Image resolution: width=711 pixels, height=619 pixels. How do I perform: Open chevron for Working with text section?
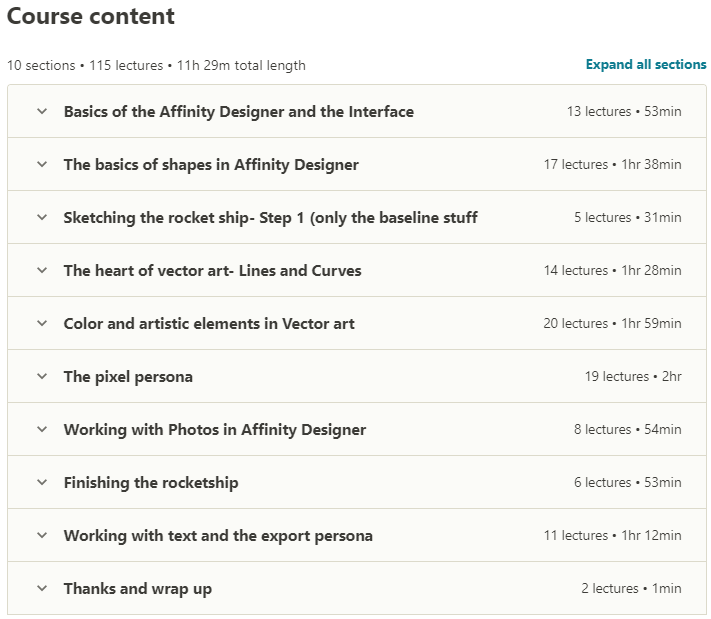click(x=42, y=535)
